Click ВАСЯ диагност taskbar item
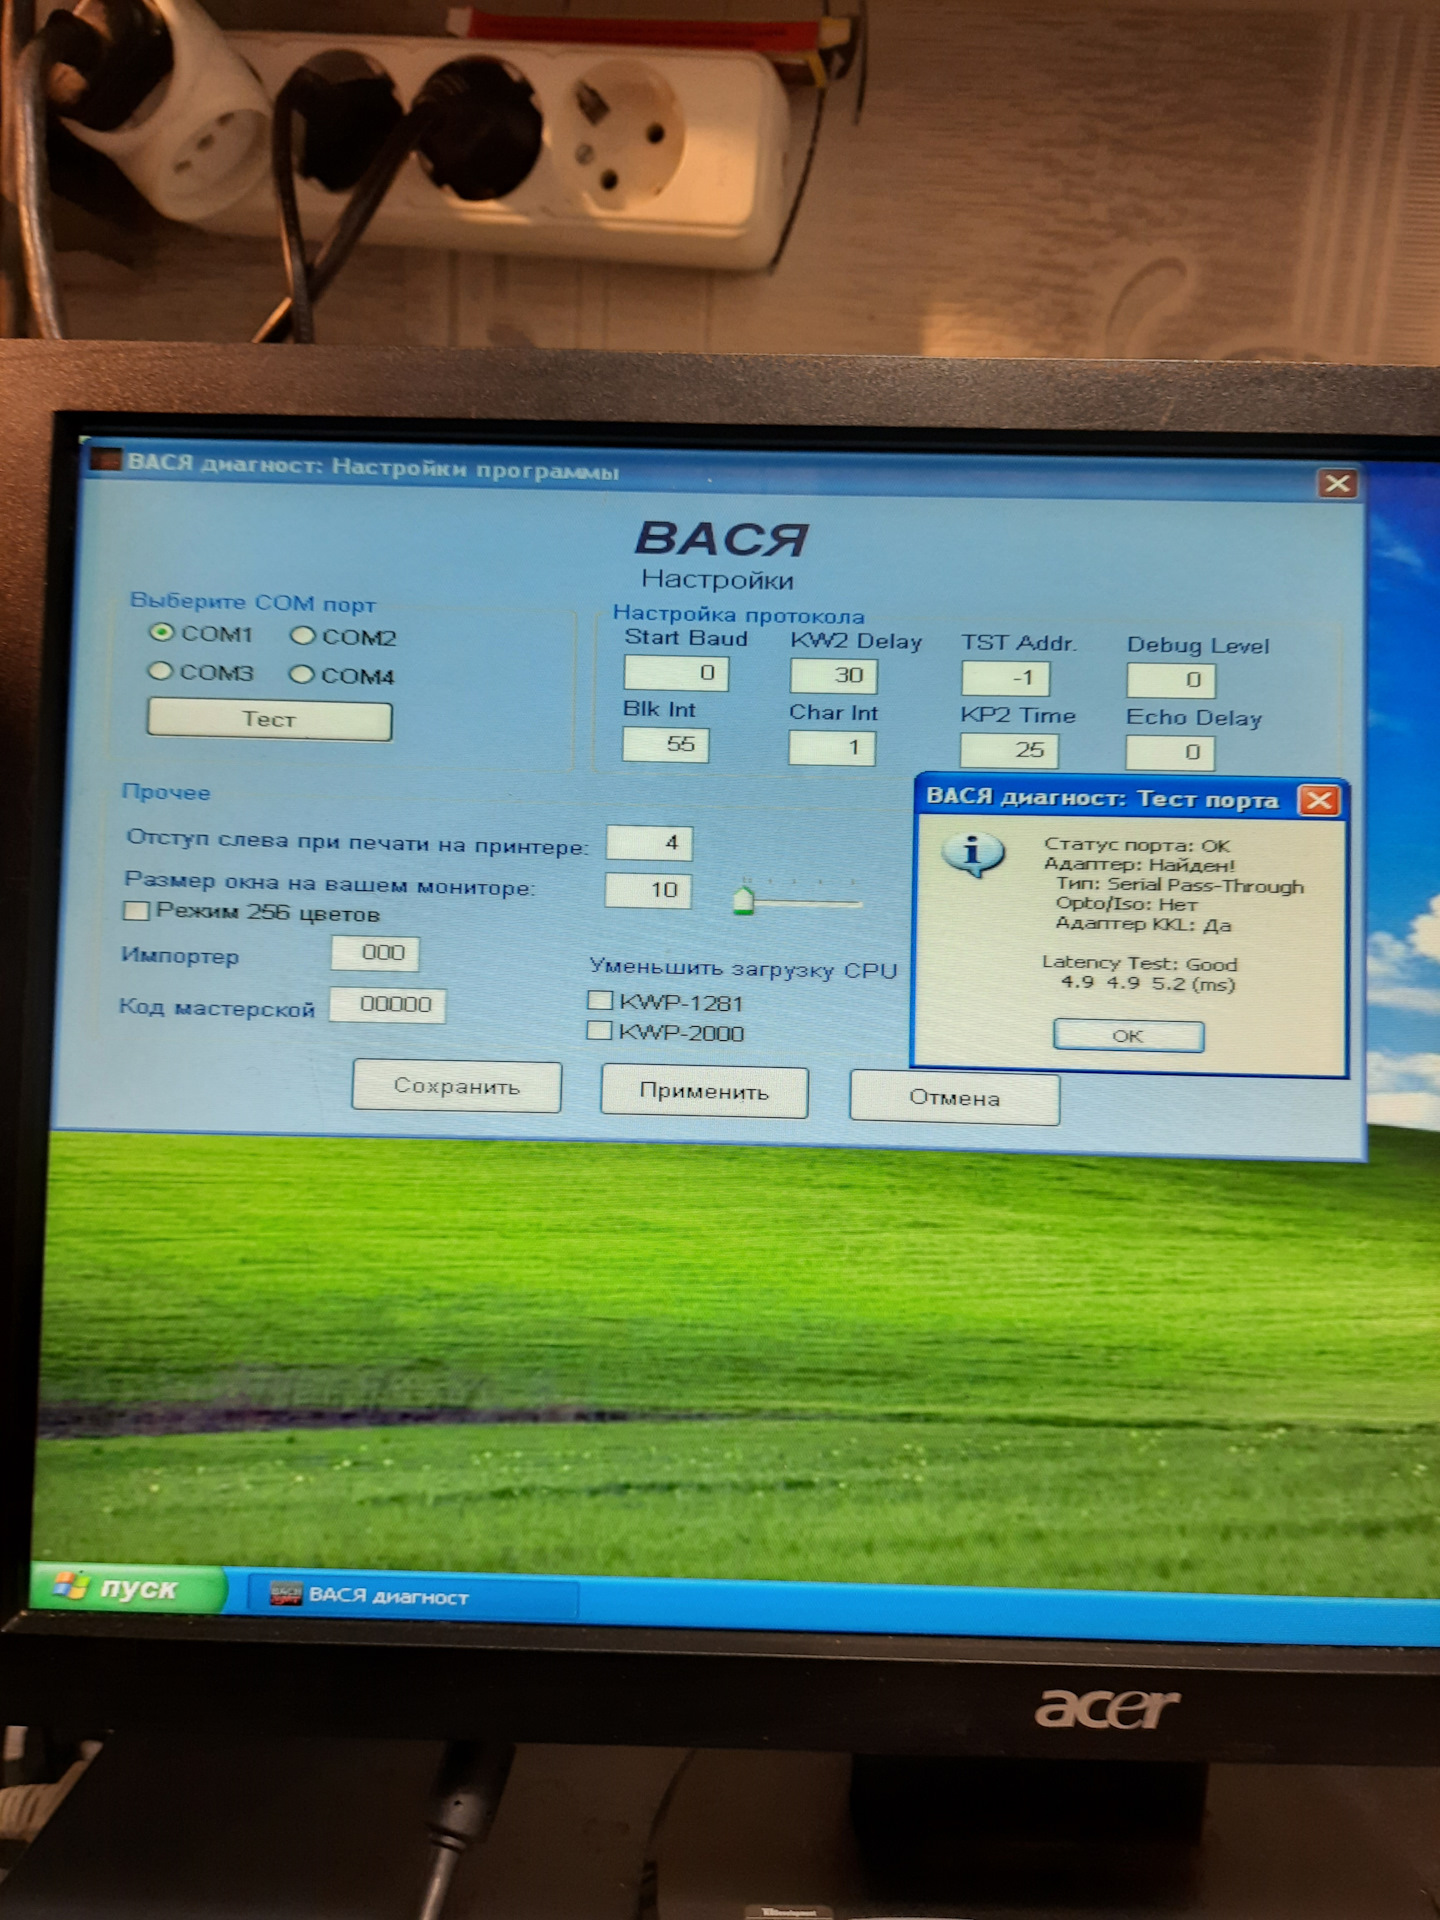The width and height of the screenshot is (1440, 1920). pyautogui.click(x=412, y=1596)
